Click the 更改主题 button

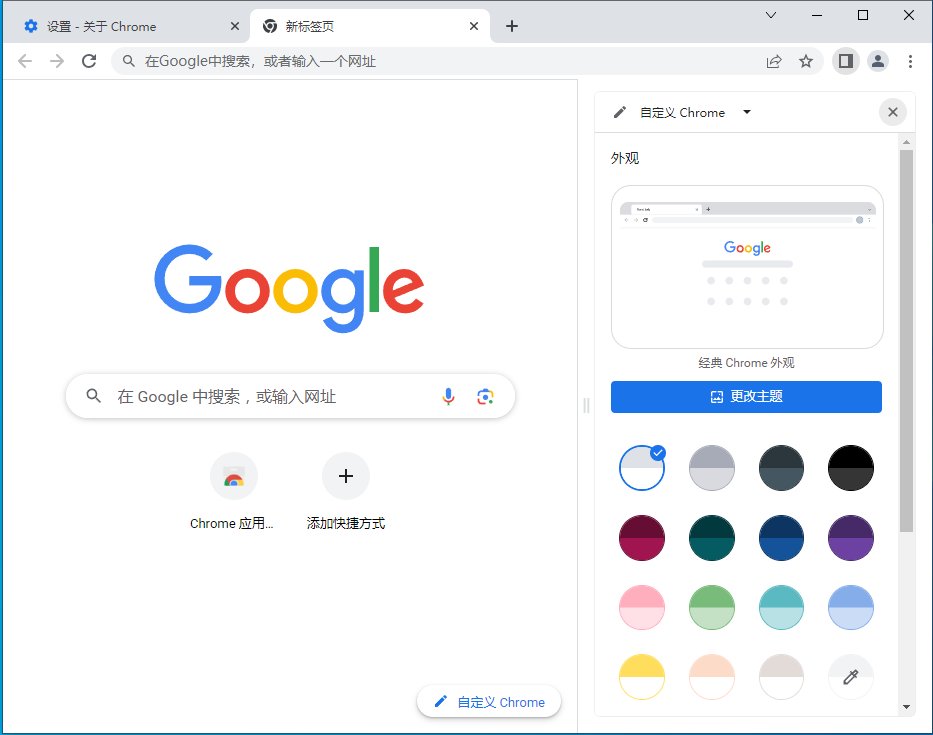(x=746, y=397)
